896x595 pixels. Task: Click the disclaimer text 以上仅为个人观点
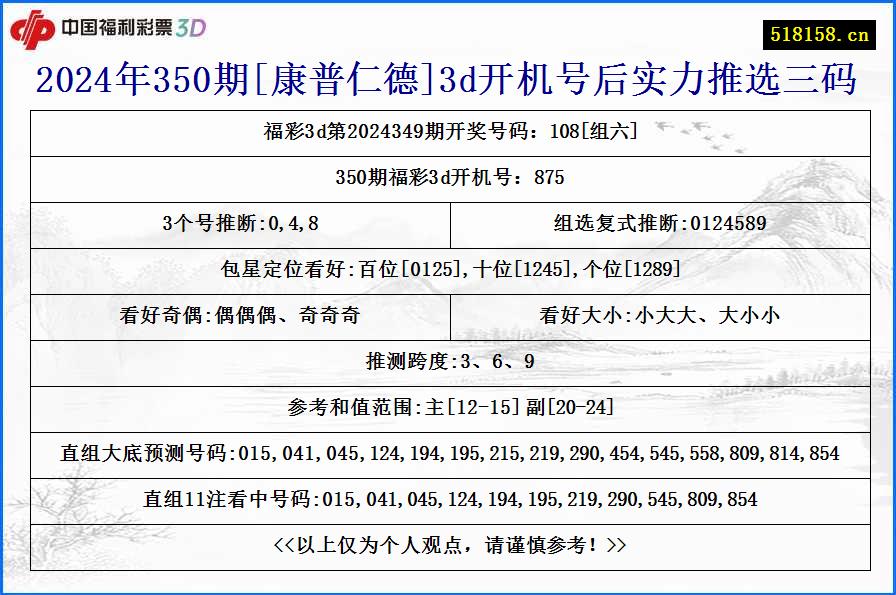coord(447,546)
